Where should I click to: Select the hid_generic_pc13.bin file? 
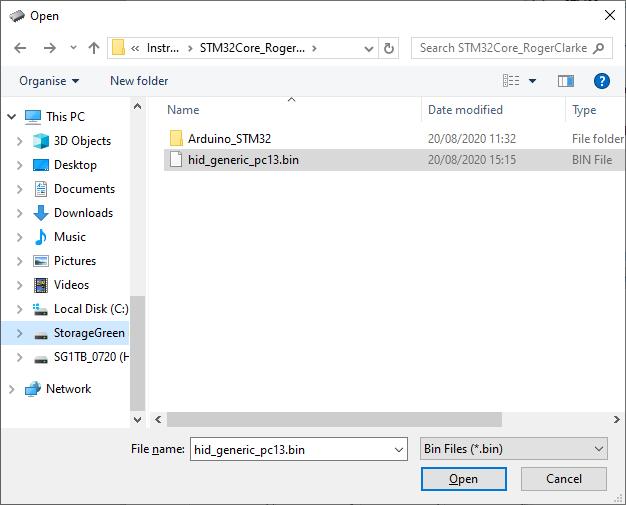click(x=243, y=160)
